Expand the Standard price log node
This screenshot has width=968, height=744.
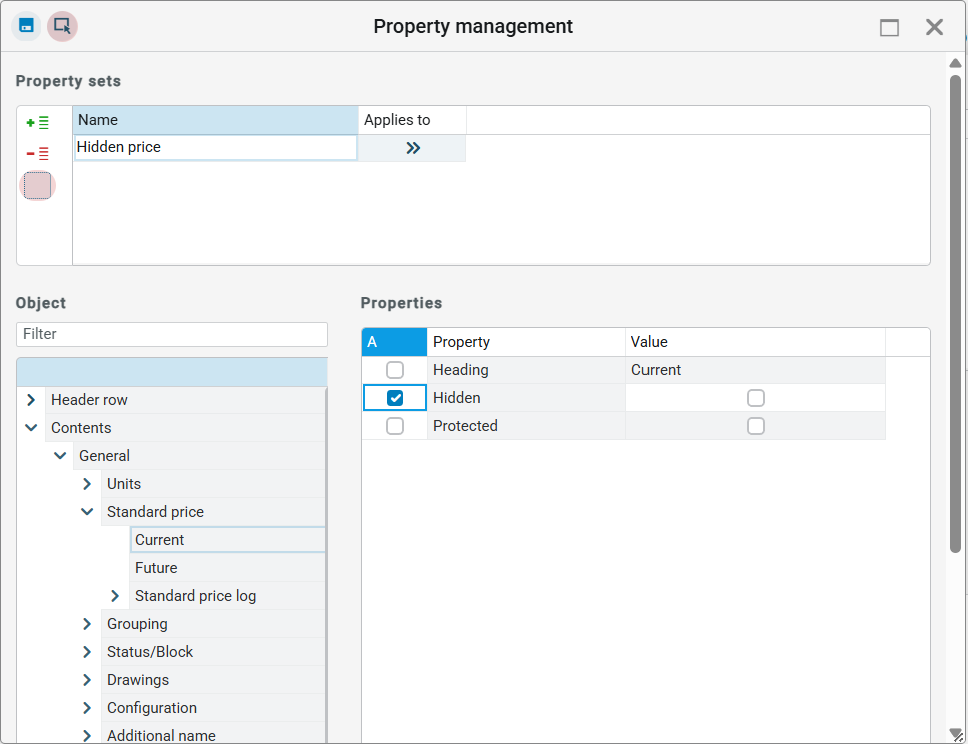tap(115, 596)
